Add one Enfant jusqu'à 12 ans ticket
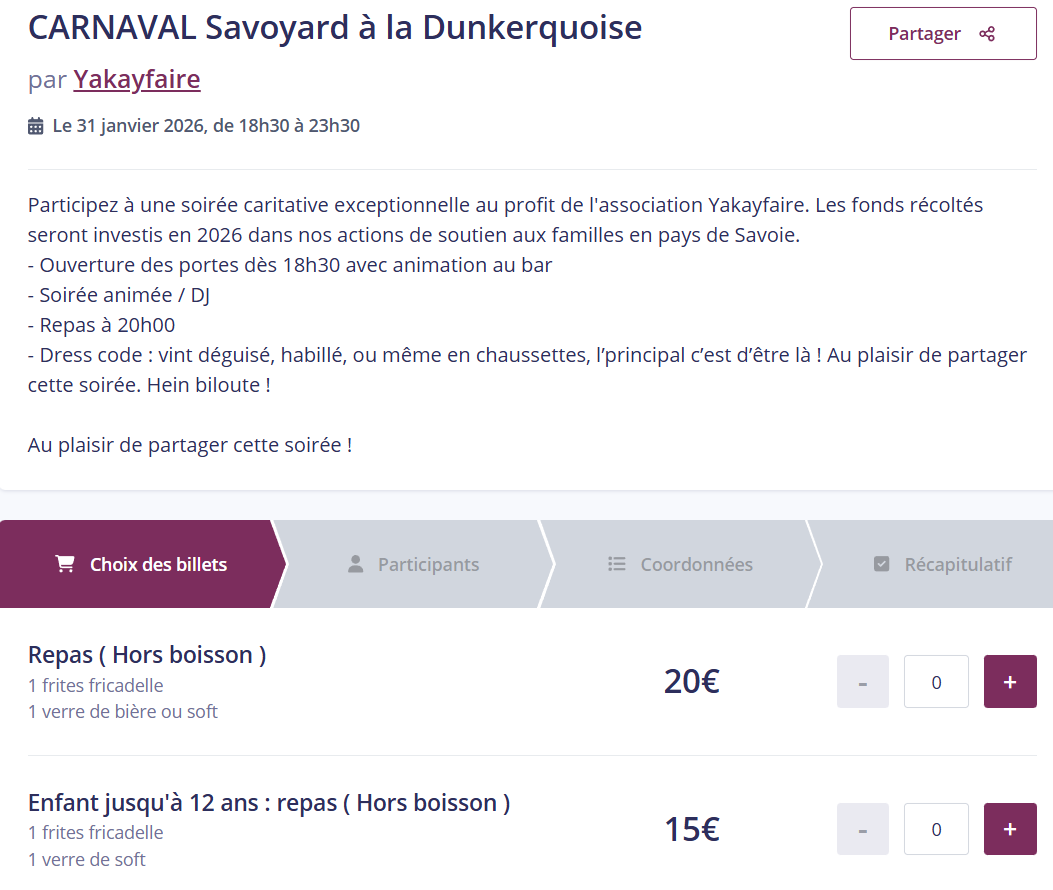Viewport: 1053px width, 890px height. [1010, 829]
